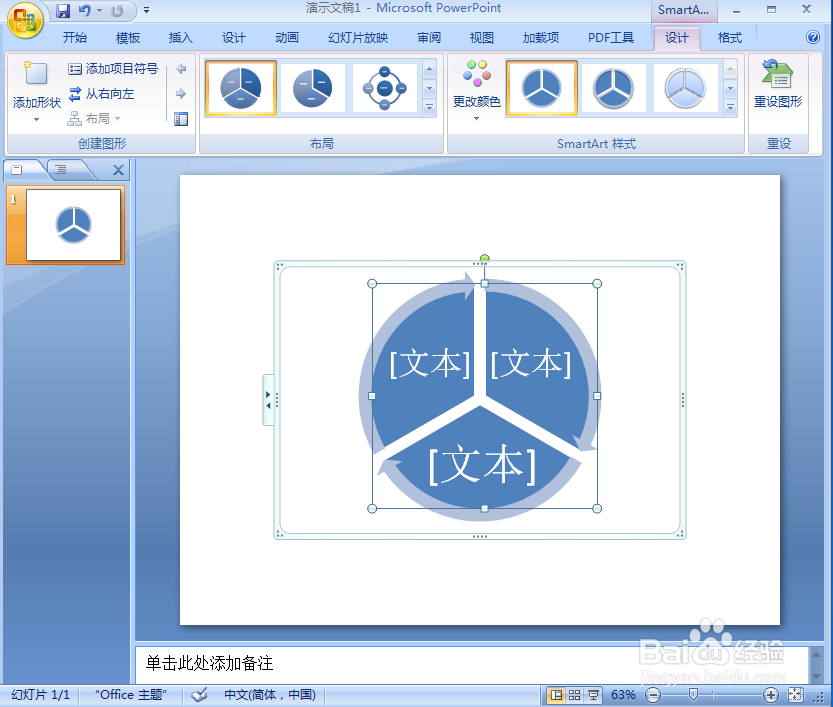Screen dimensions: 833x707
Task: Save the presentation via floppy icon
Action: pyautogui.click(x=63, y=10)
